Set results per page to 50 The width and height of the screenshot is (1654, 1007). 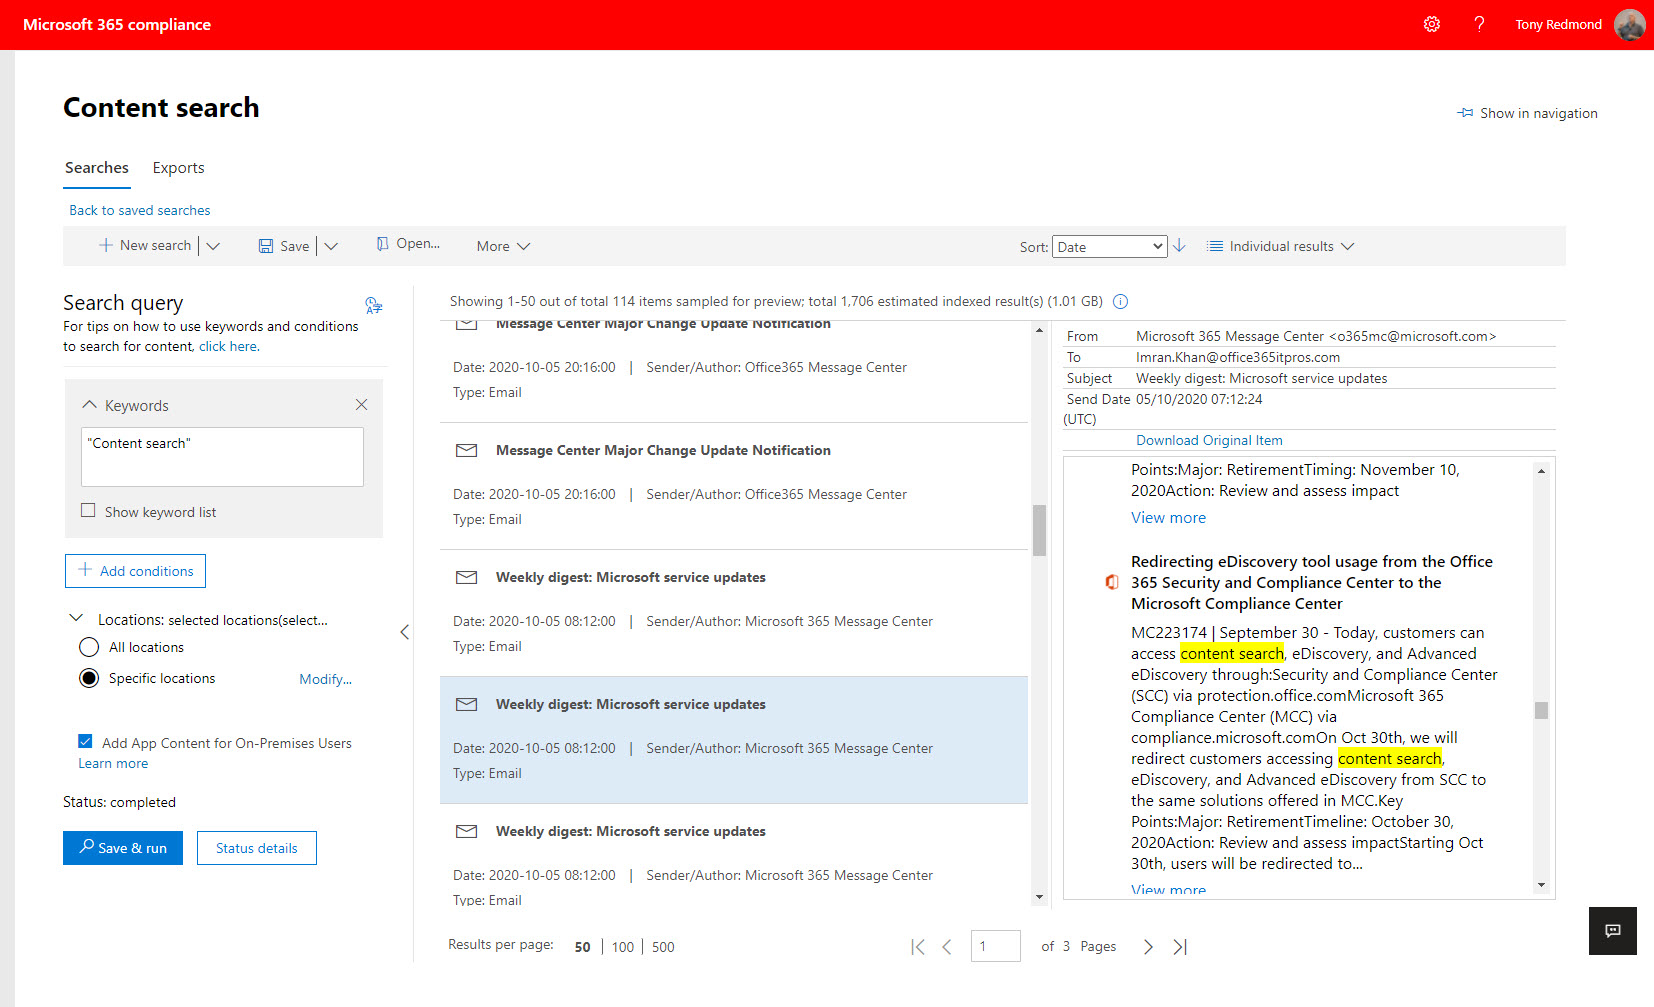pyautogui.click(x=582, y=947)
